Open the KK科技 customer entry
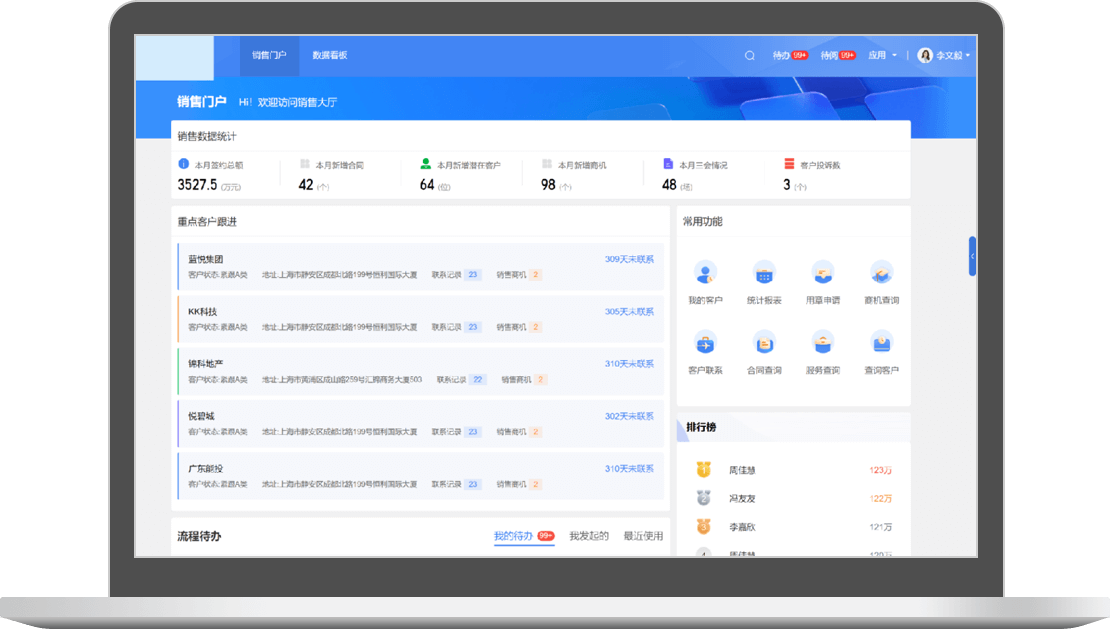This screenshot has height=629, width=1110. coord(203,311)
